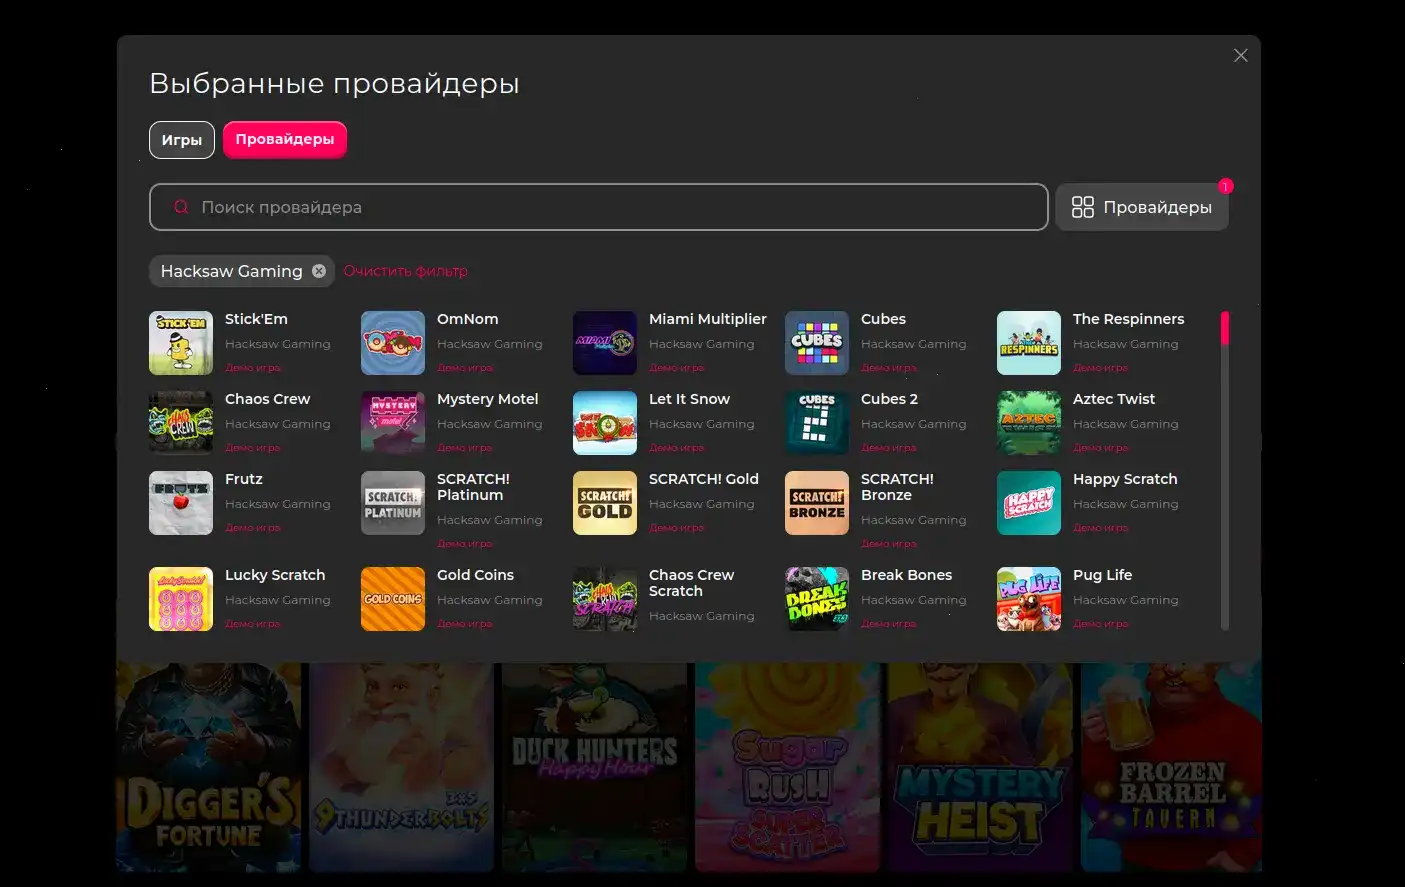Select the SCRATCH! Platinum game icon
This screenshot has height=887, width=1405.
click(x=392, y=503)
